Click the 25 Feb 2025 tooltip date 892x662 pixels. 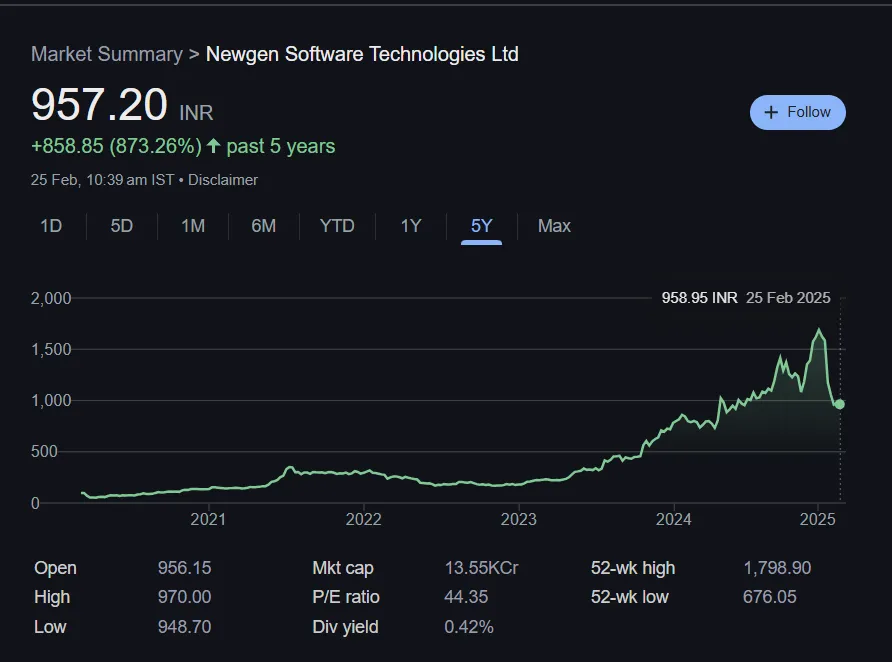coord(788,298)
